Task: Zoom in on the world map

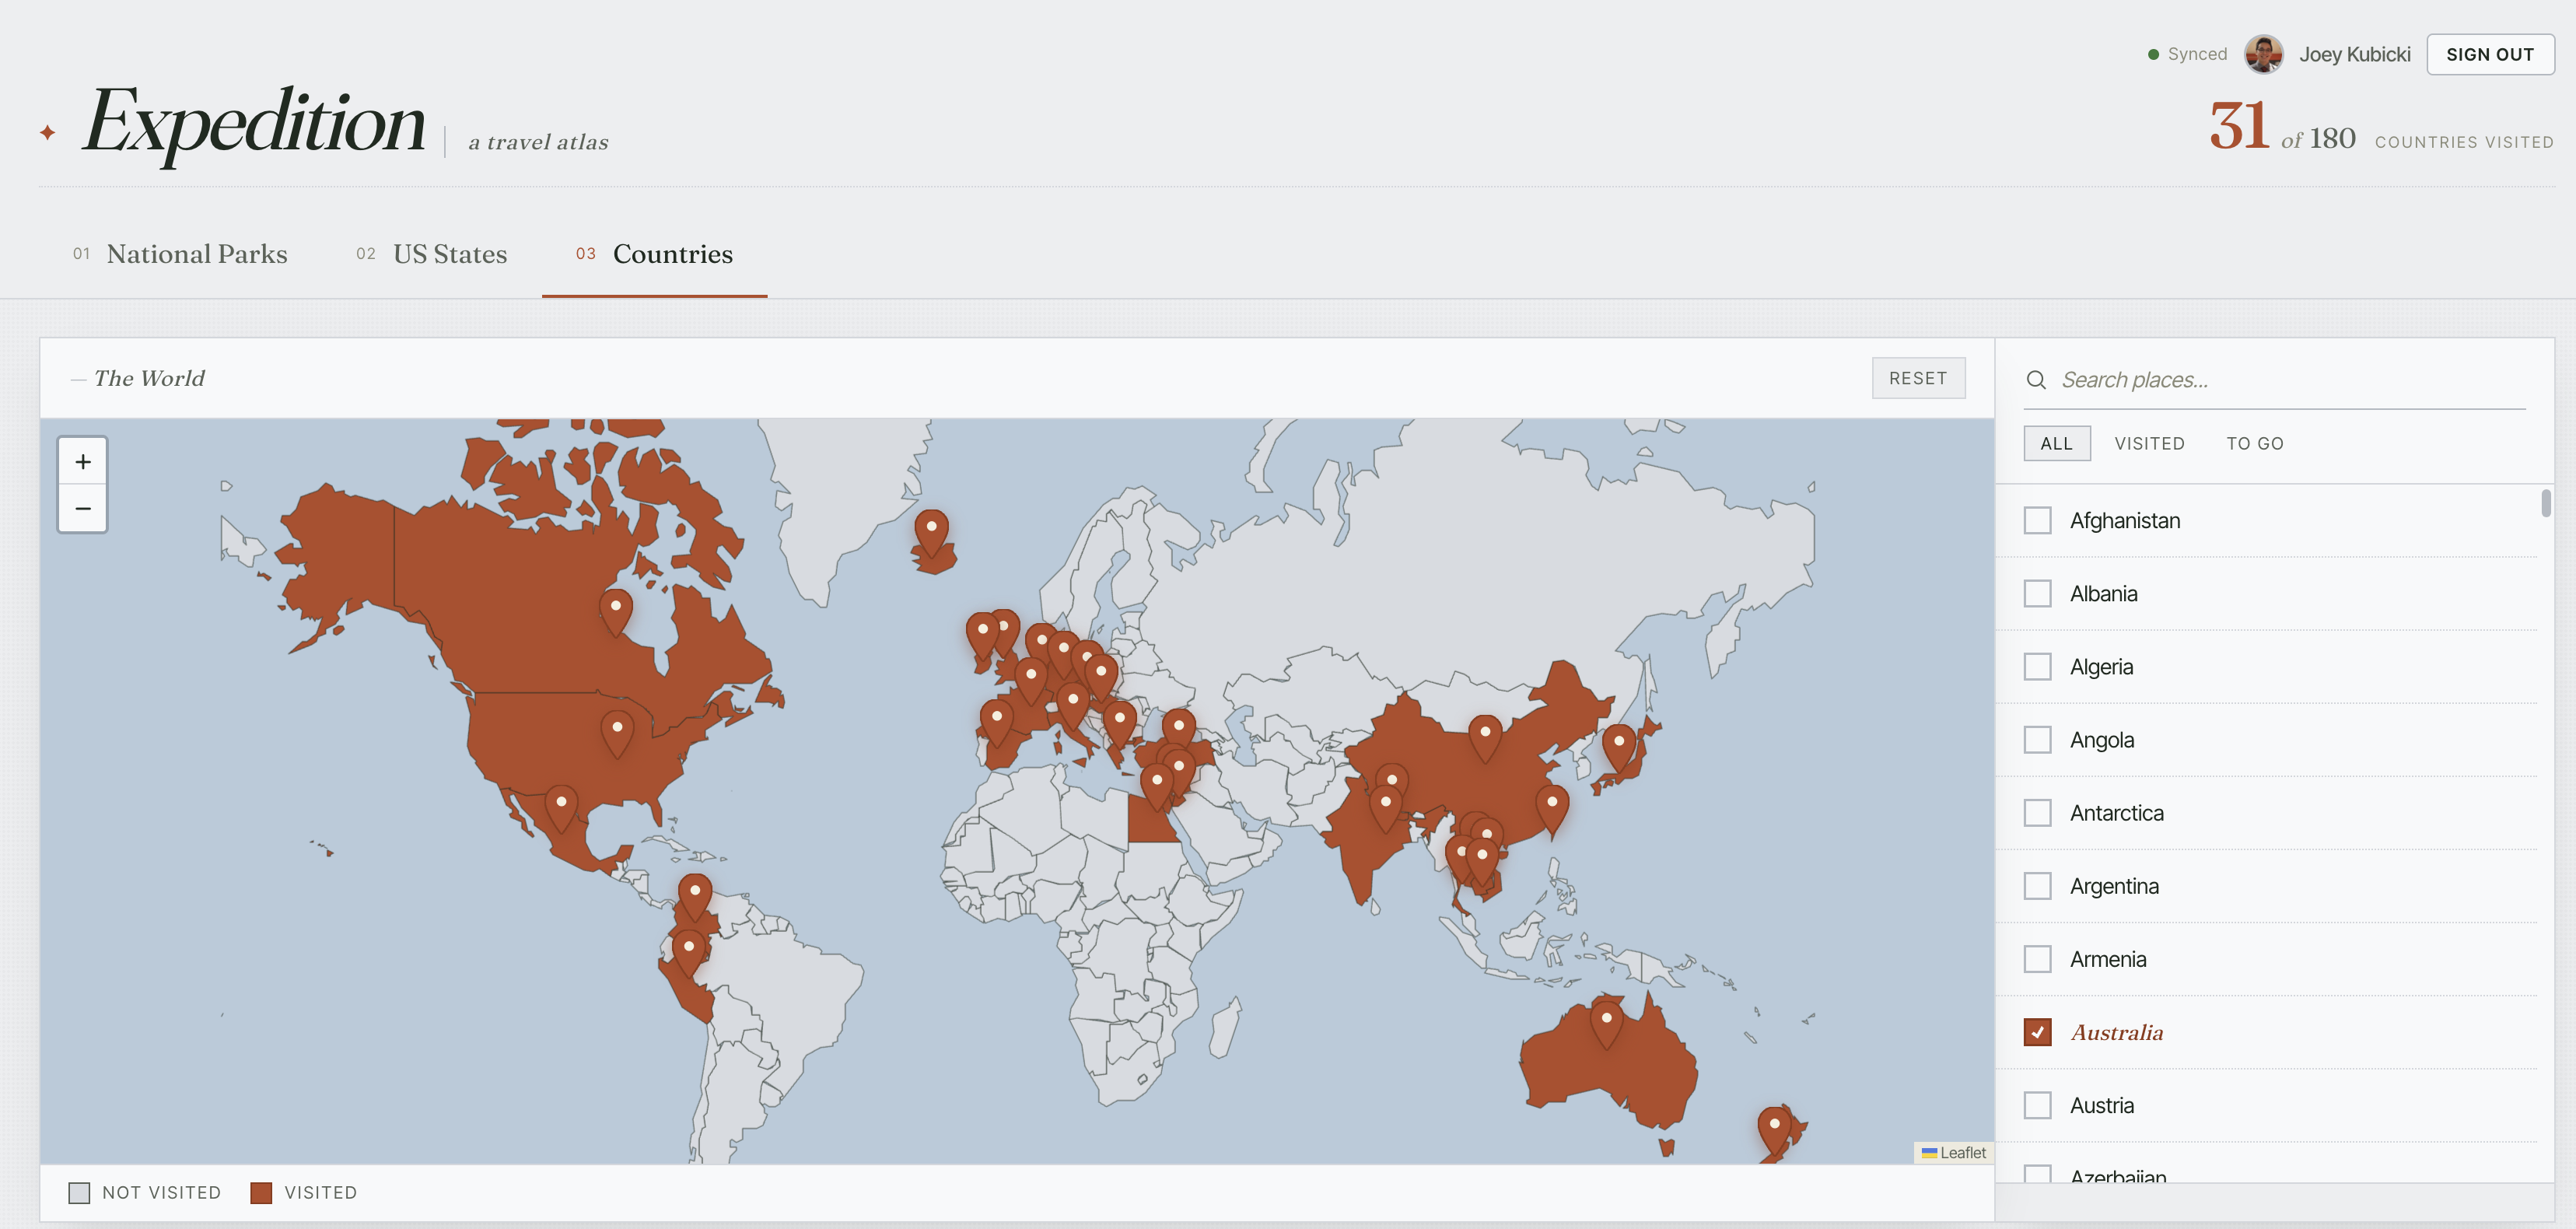Action: pyautogui.click(x=83, y=461)
